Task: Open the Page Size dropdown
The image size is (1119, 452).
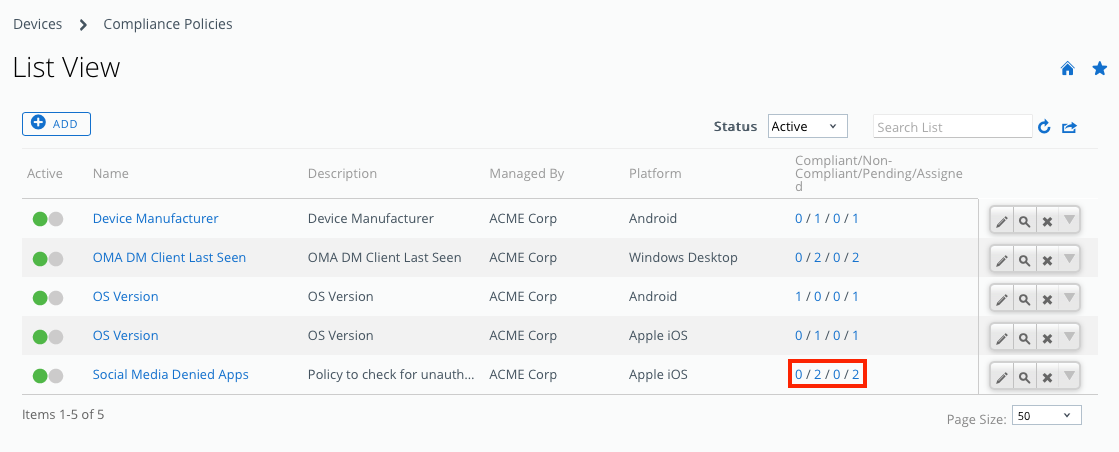Action: [1046, 416]
